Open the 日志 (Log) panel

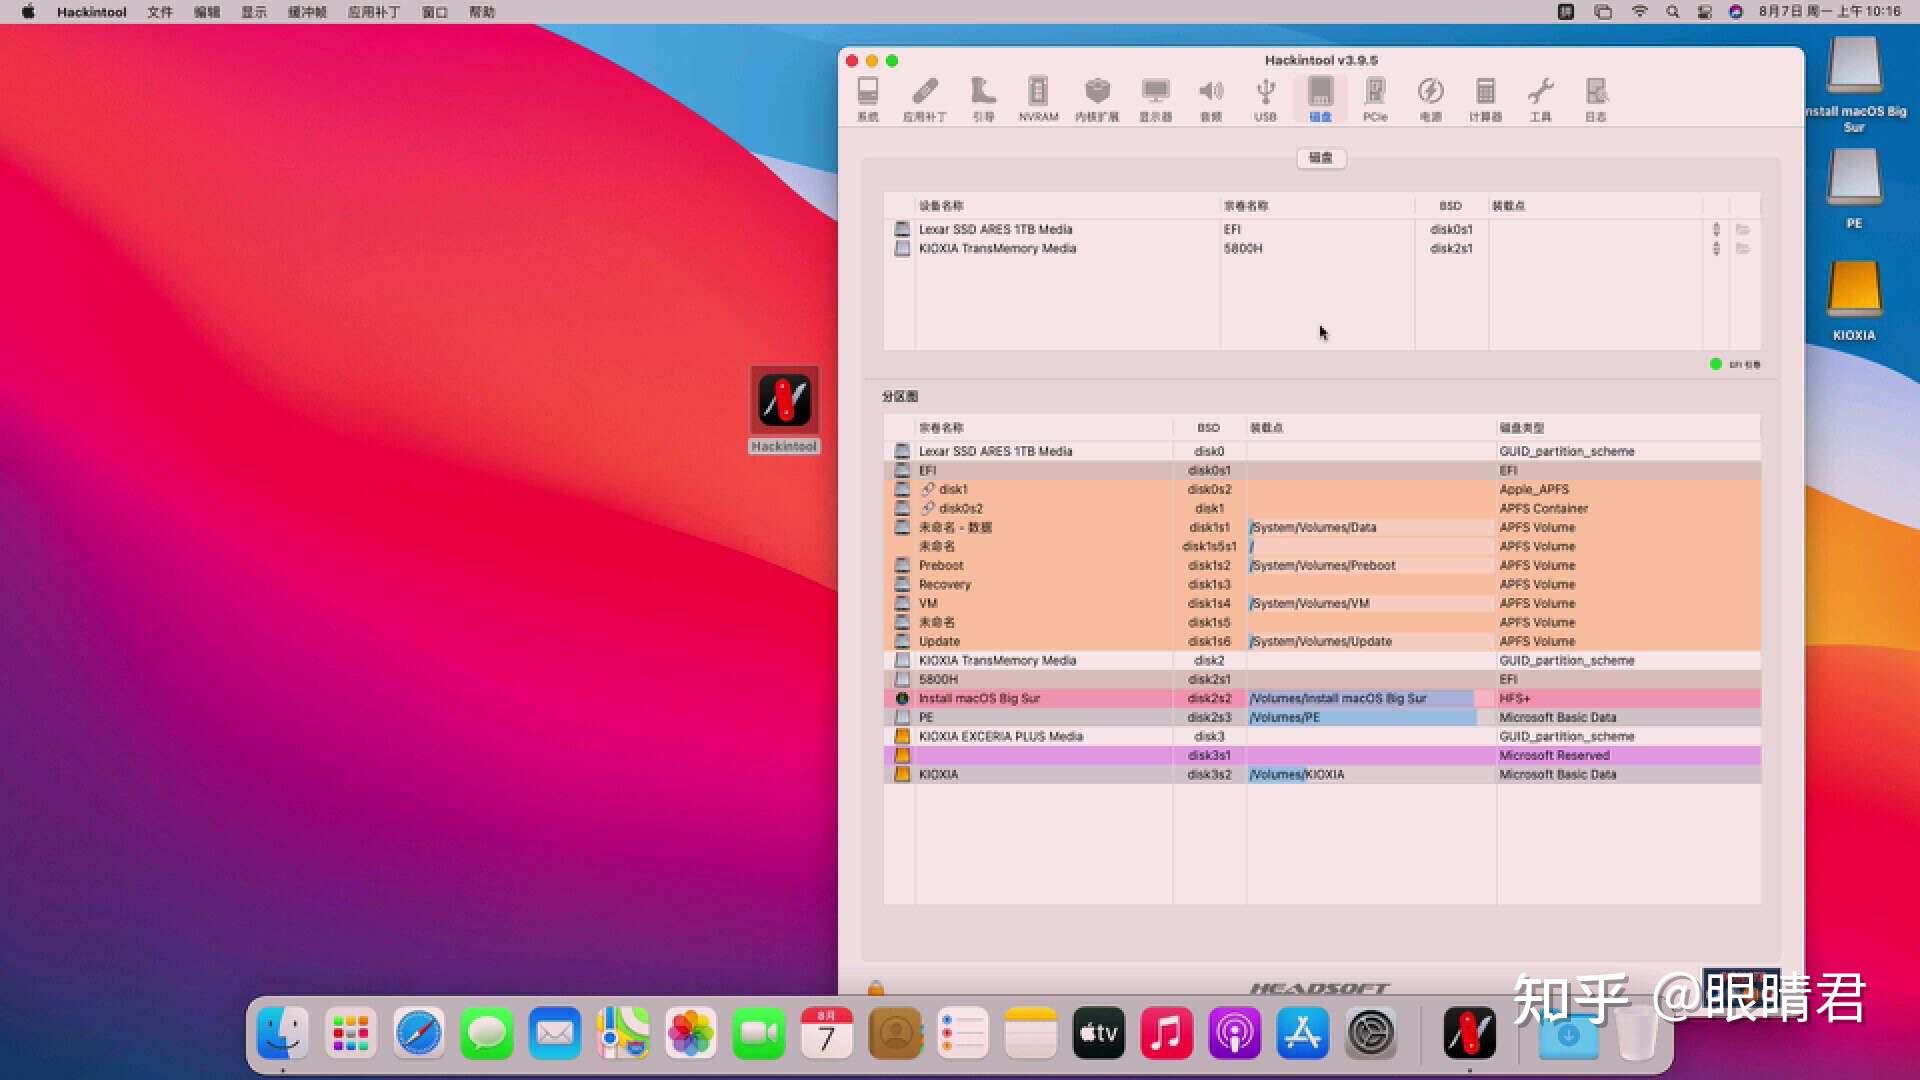click(1596, 97)
